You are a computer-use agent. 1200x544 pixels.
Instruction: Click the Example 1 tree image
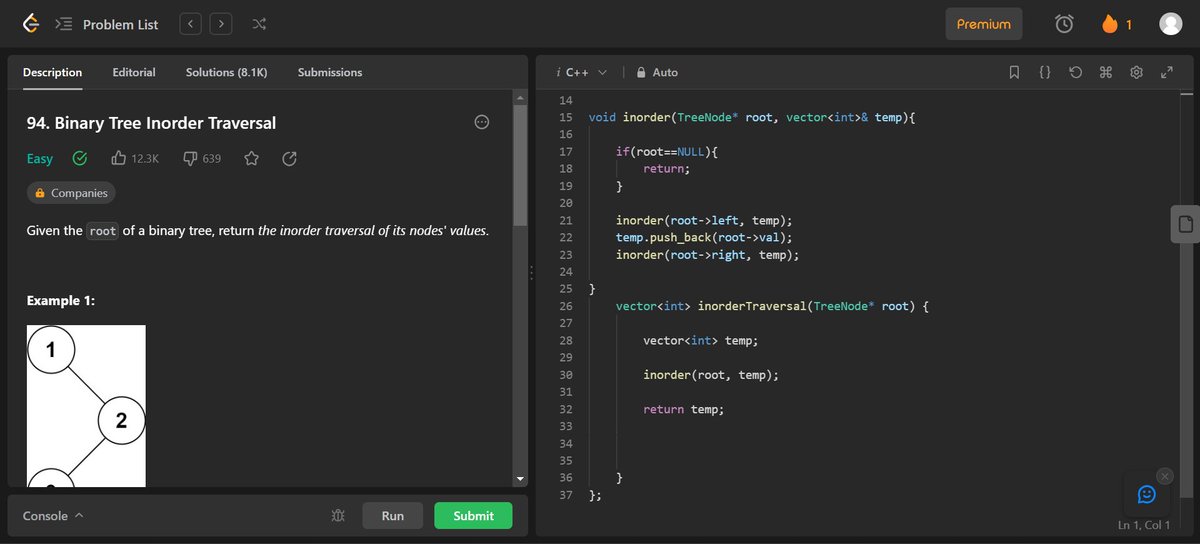point(86,406)
